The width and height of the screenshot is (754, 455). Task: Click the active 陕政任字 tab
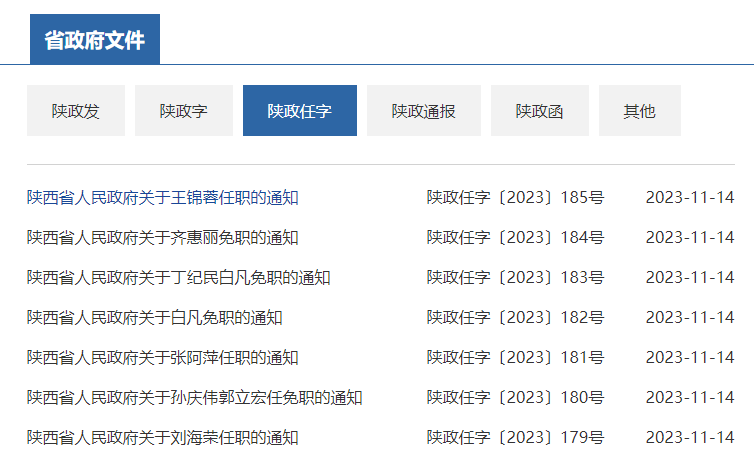(300, 111)
